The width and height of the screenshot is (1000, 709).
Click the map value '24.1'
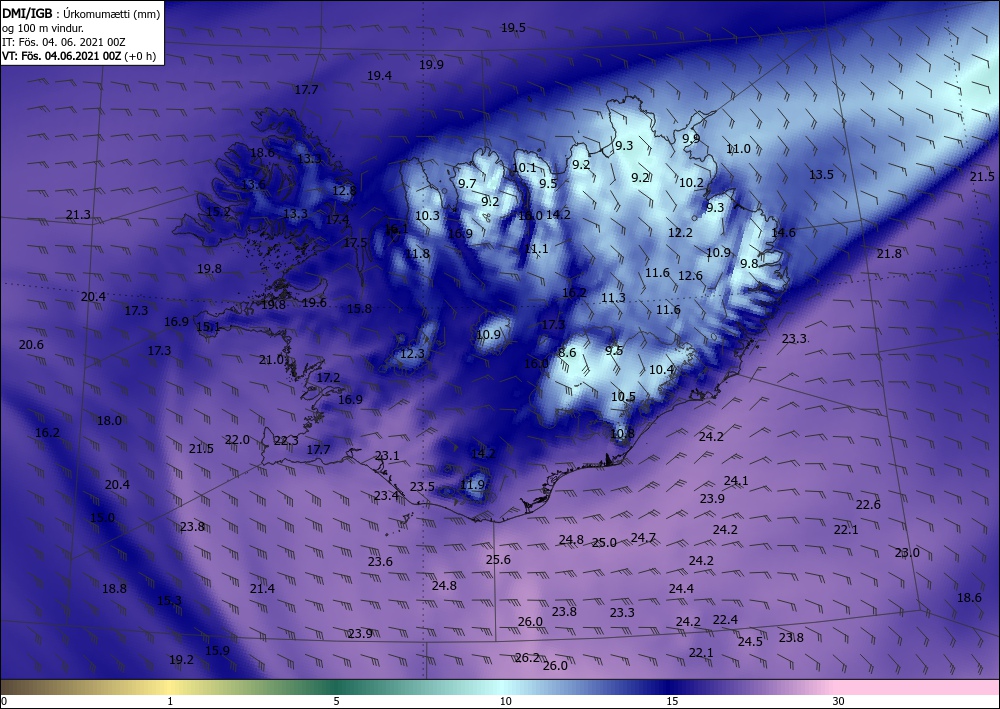736,481
